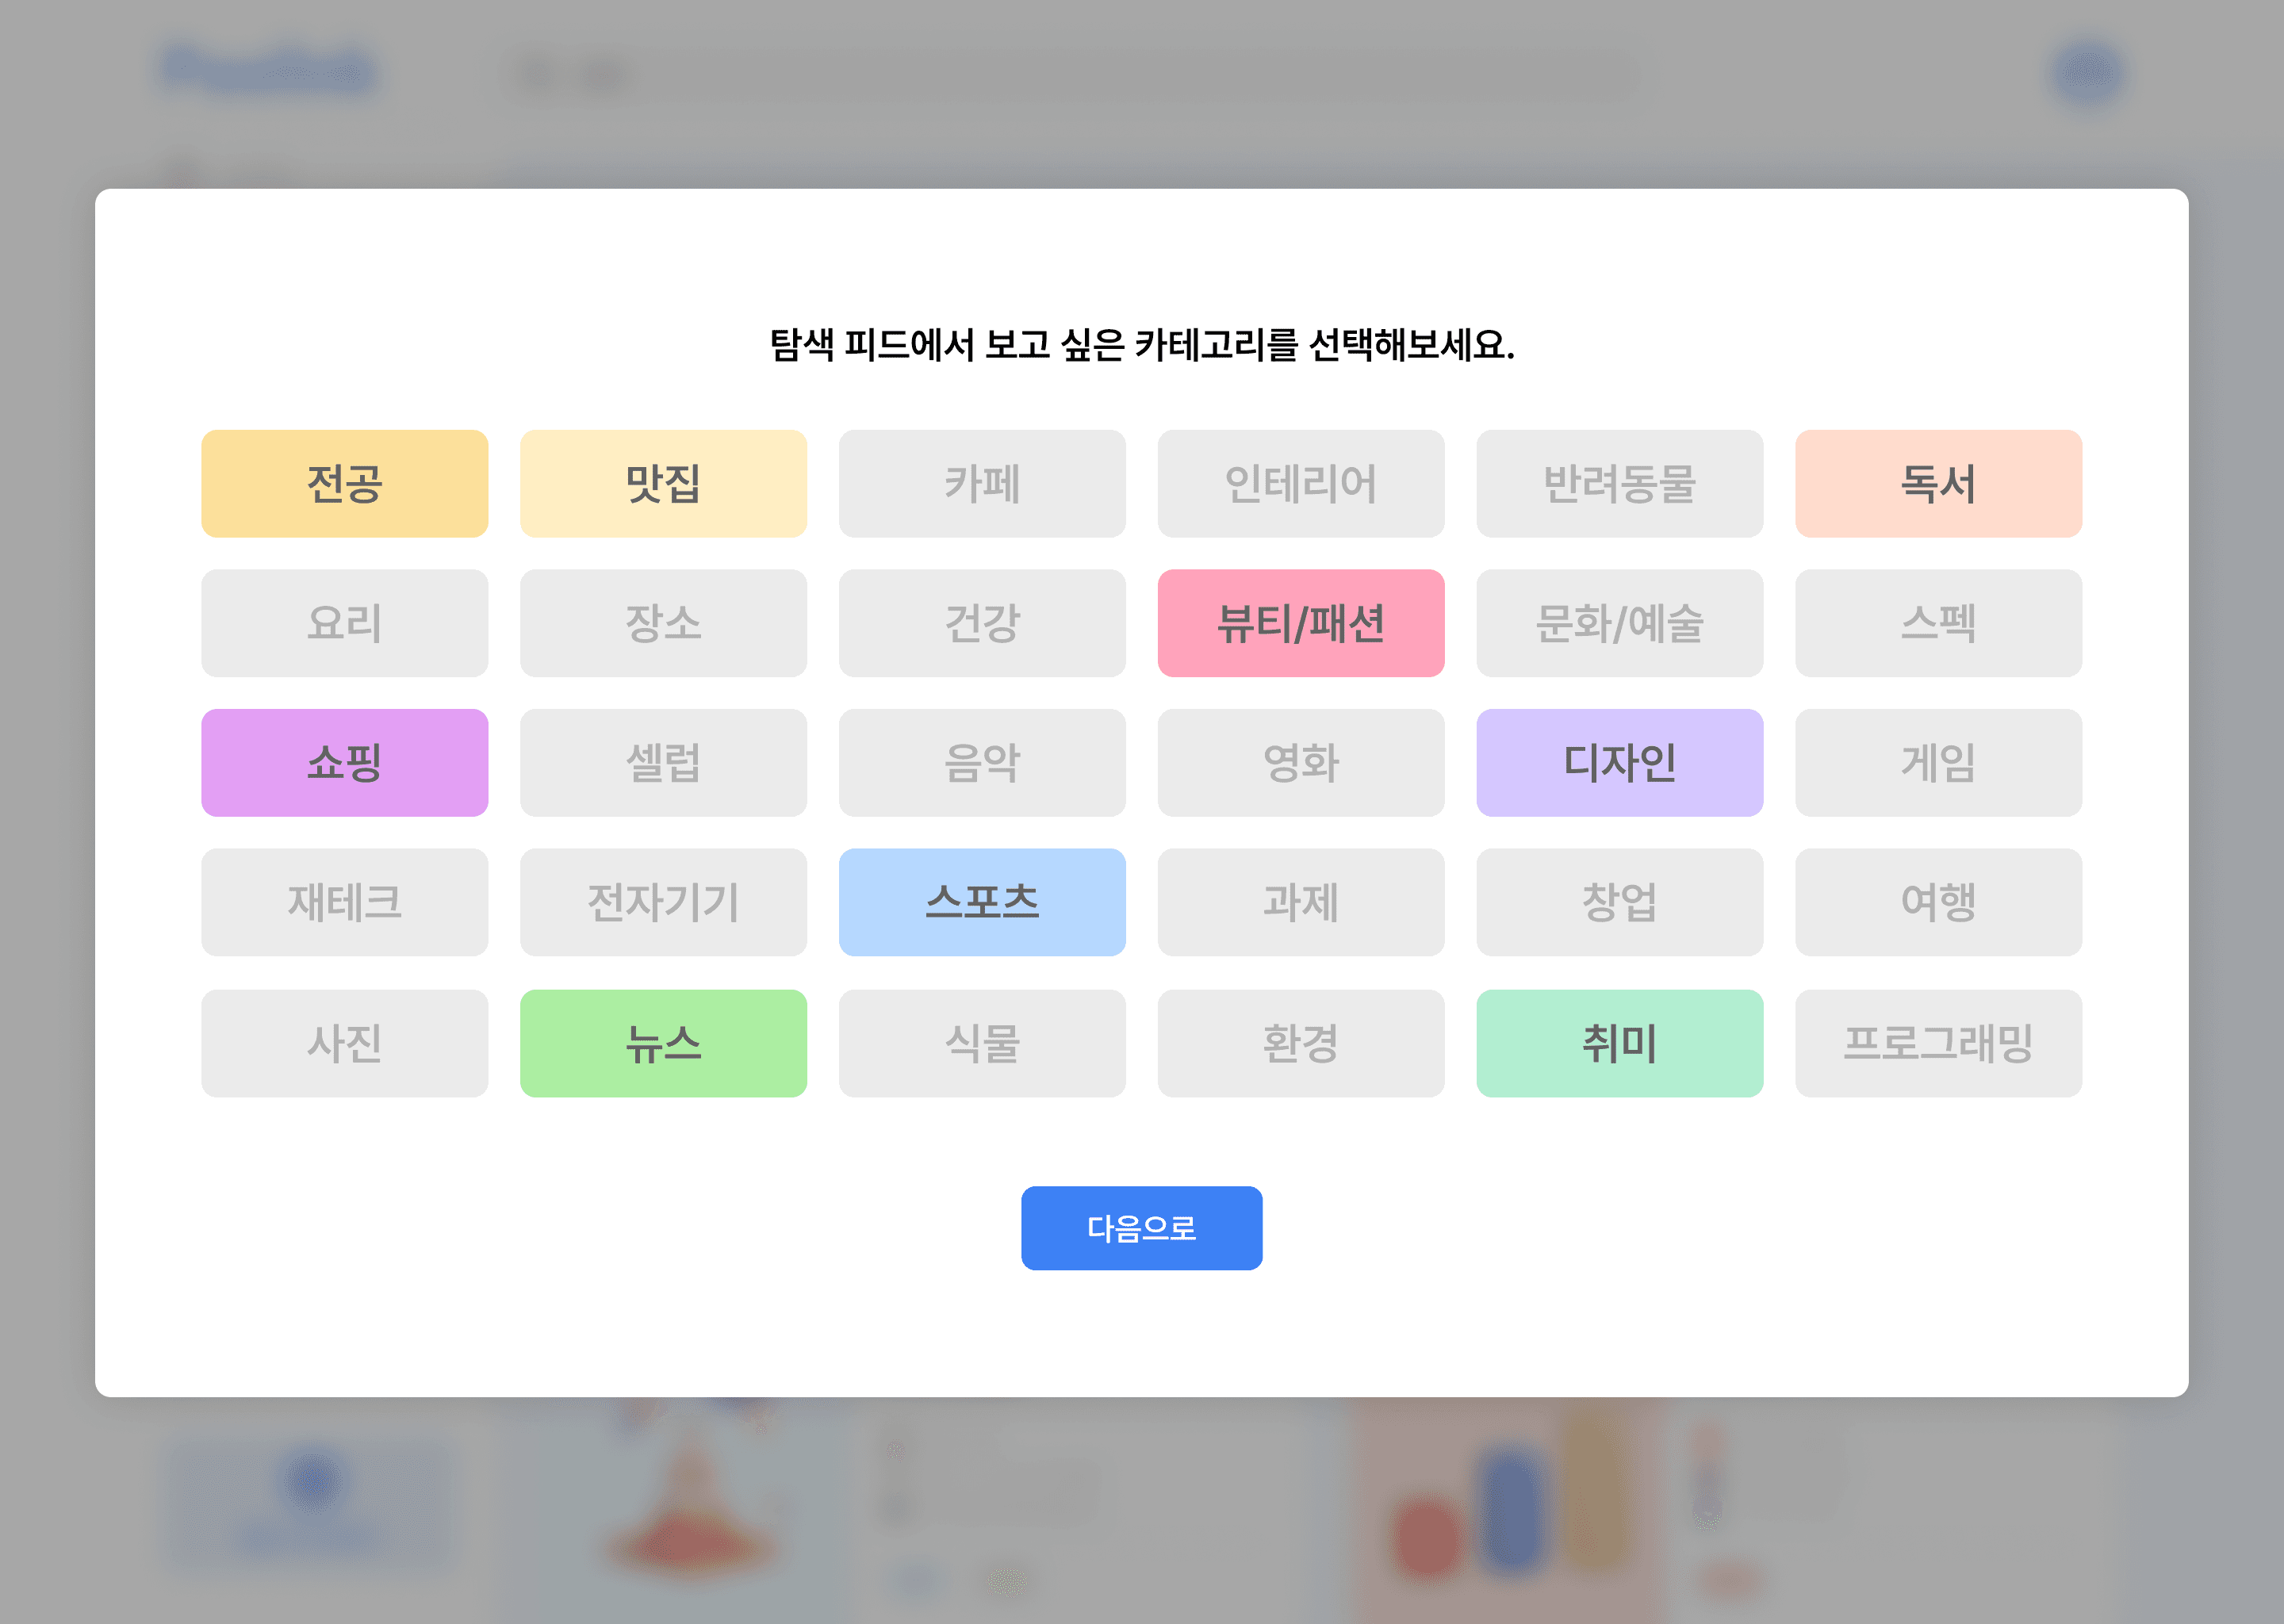Deselect the 쇼핑 category
2284x1624 pixels.
click(345, 762)
